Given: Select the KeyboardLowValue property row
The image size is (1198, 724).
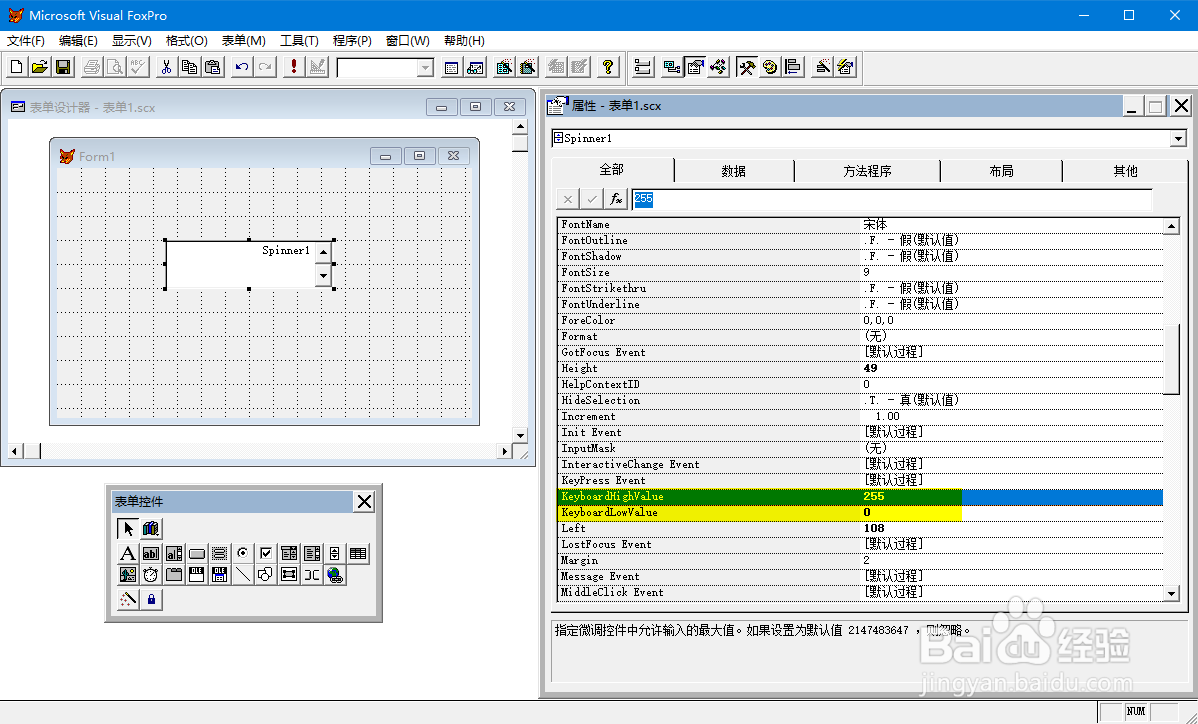Looking at the screenshot, I should pos(860,512).
